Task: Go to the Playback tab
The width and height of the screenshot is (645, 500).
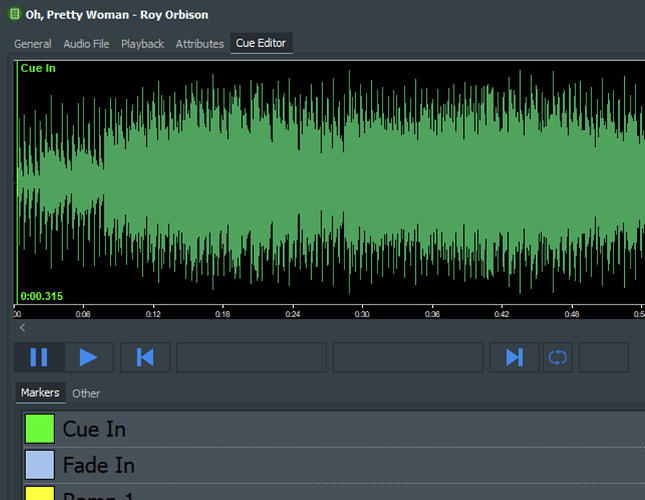Action: click(143, 44)
